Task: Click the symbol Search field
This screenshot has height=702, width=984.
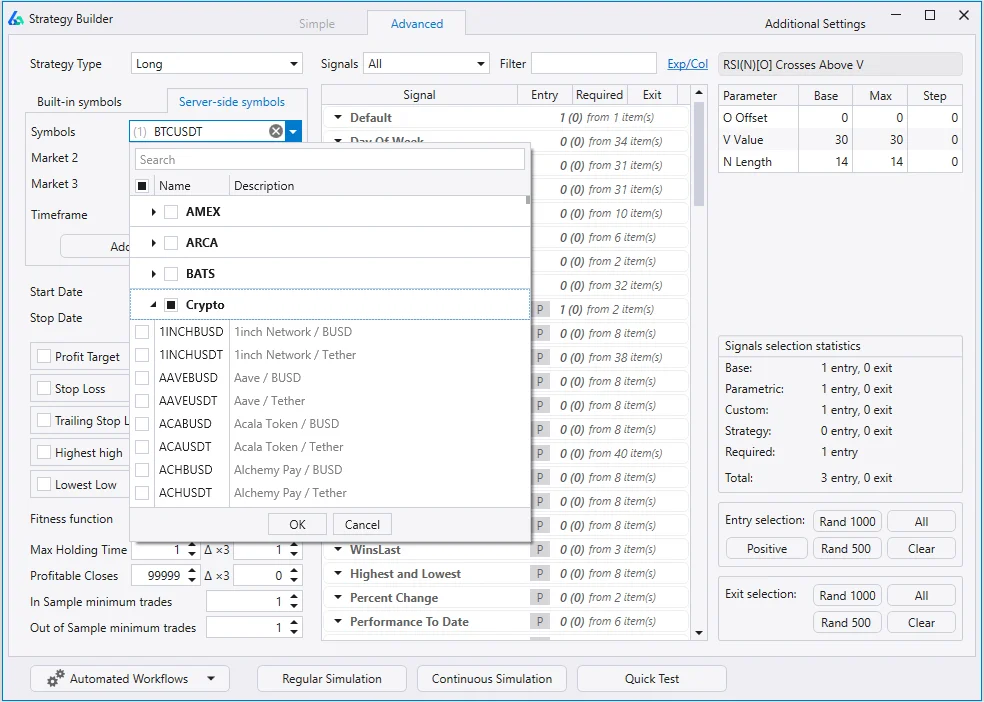Action: click(330, 159)
